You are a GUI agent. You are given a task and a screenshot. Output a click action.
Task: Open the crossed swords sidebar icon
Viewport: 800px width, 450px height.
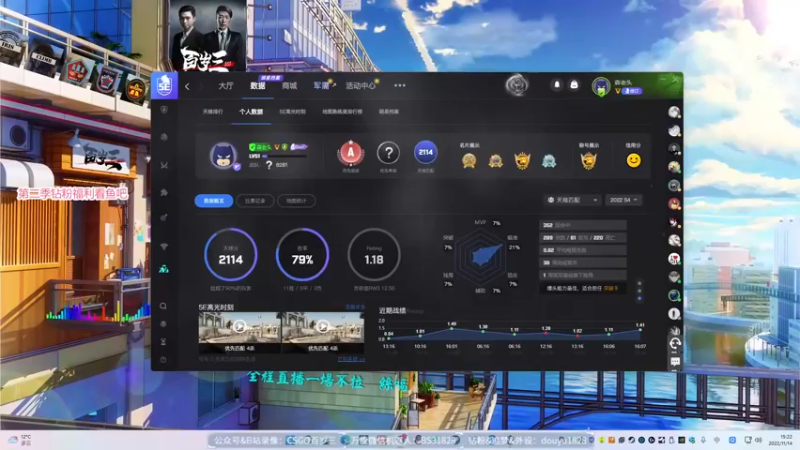tap(164, 165)
